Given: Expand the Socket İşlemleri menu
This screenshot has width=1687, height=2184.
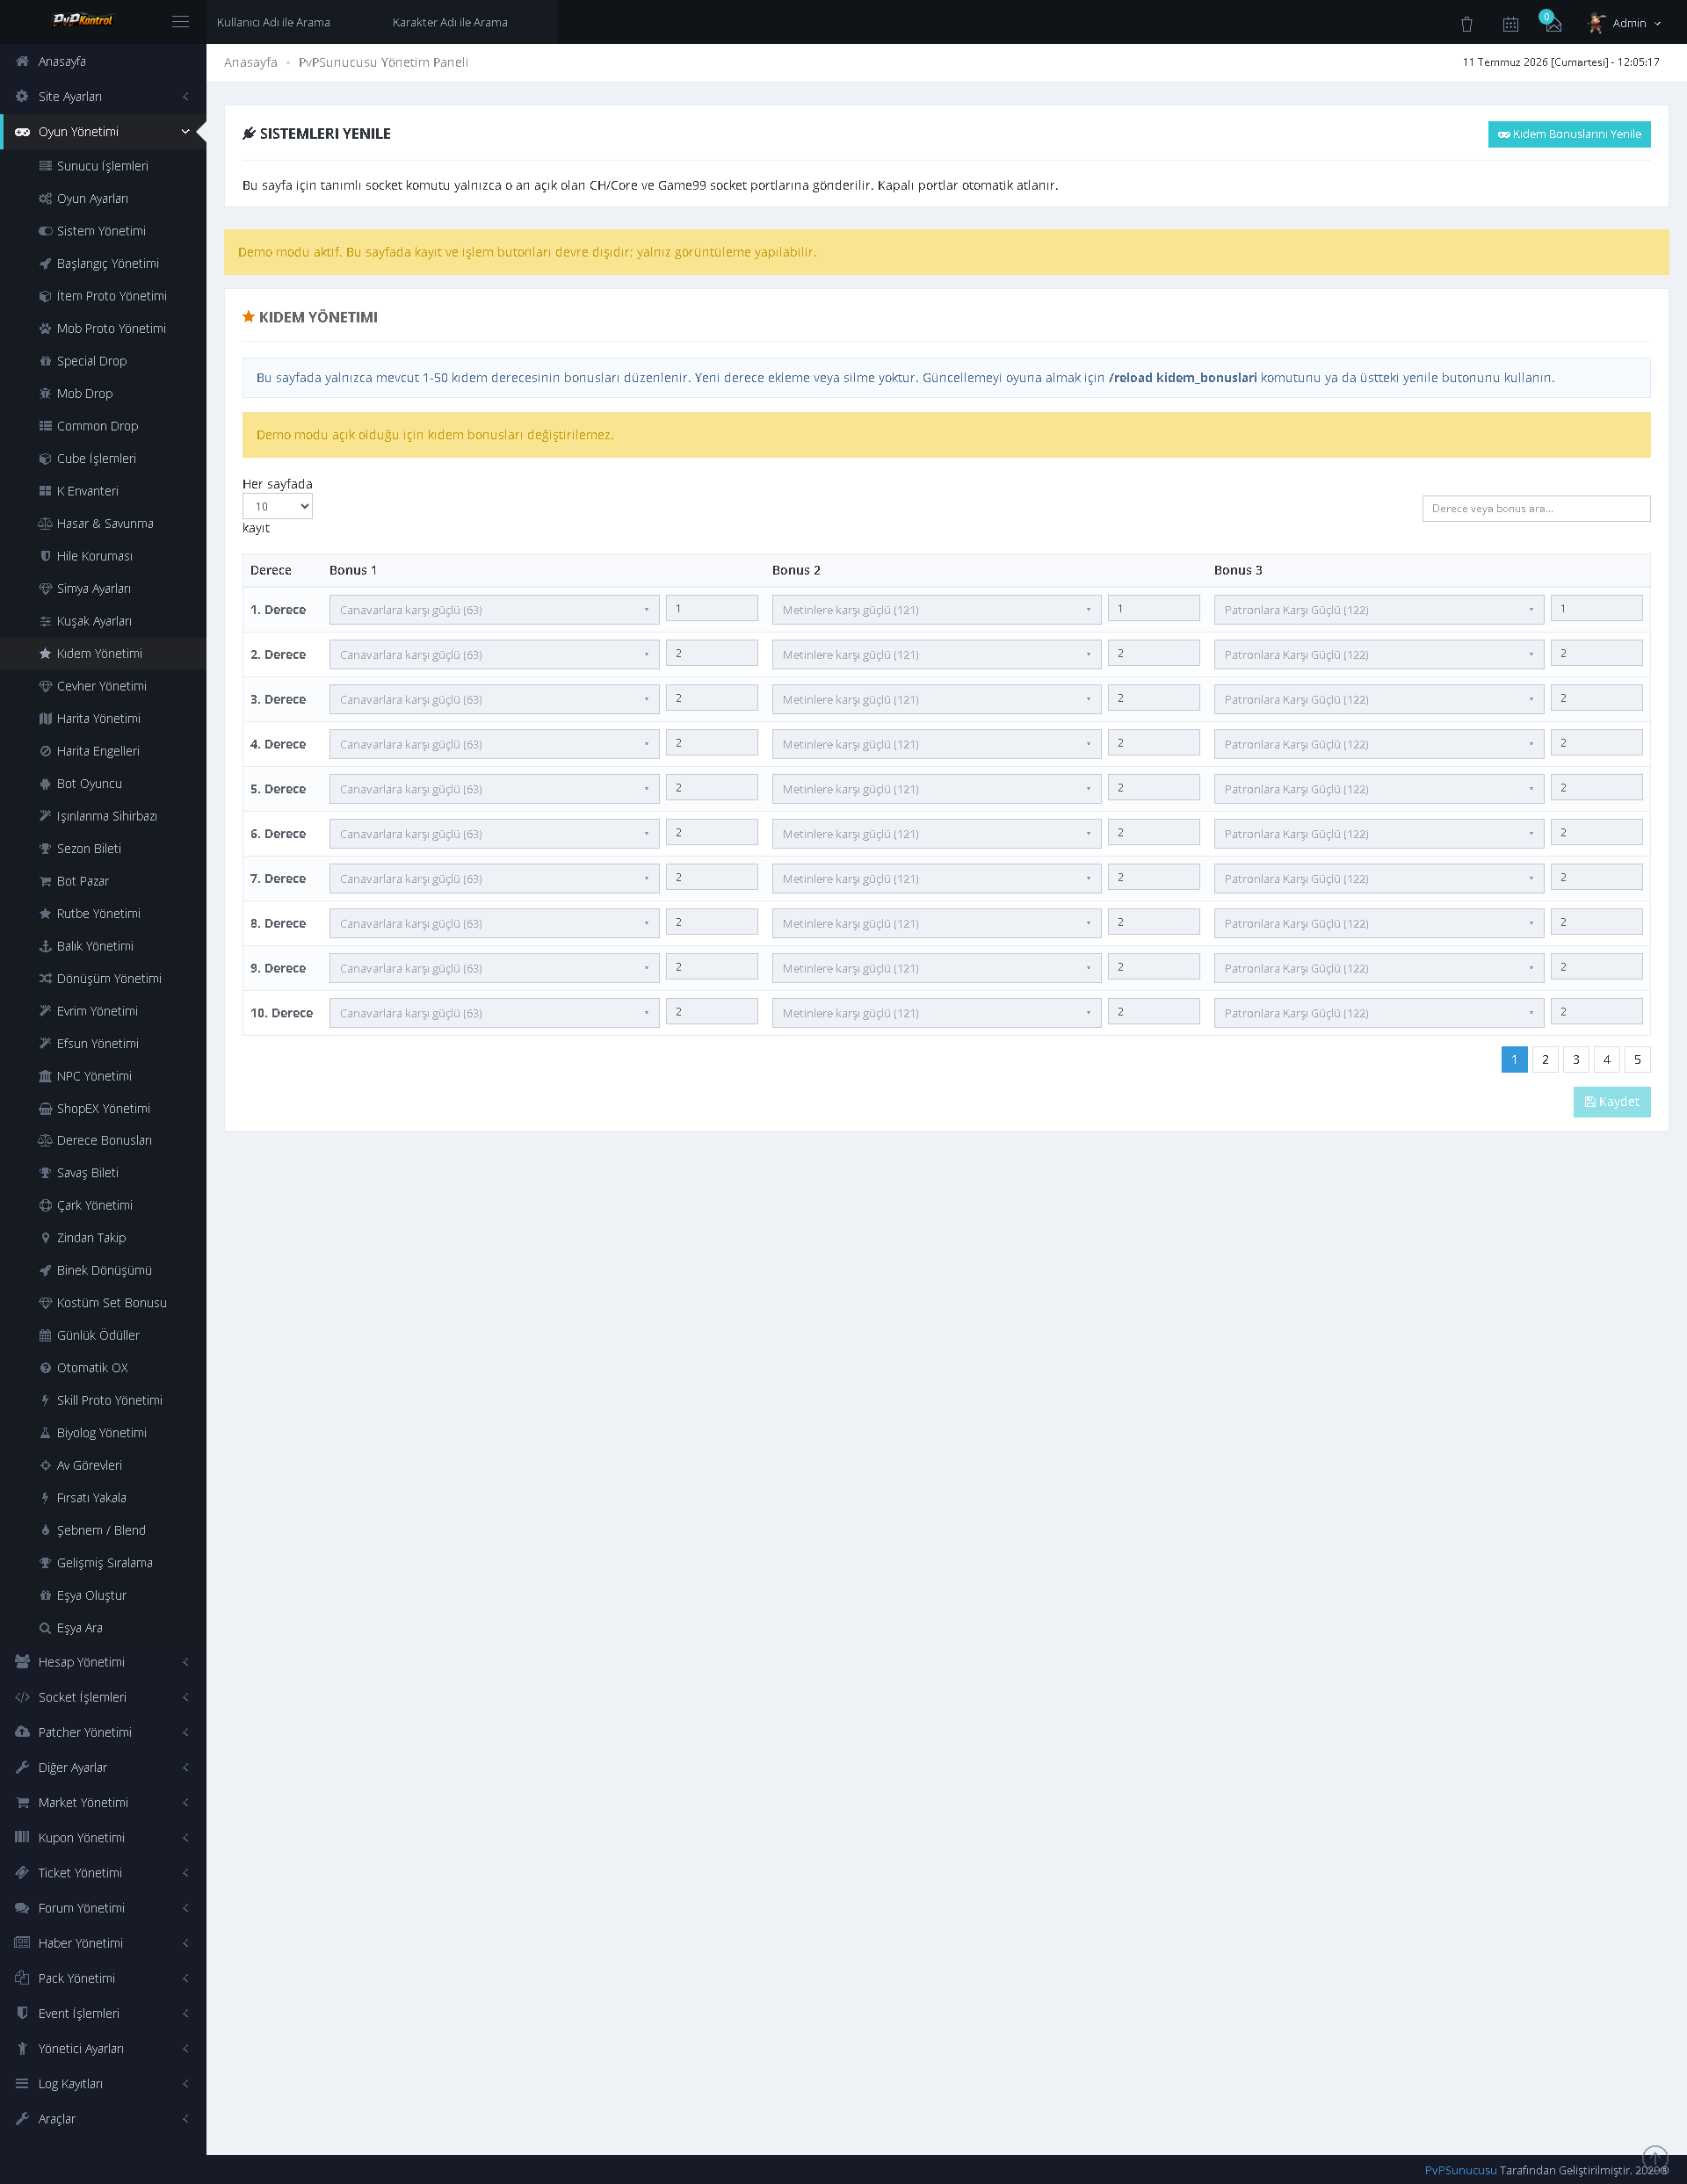Looking at the screenshot, I should (103, 1697).
